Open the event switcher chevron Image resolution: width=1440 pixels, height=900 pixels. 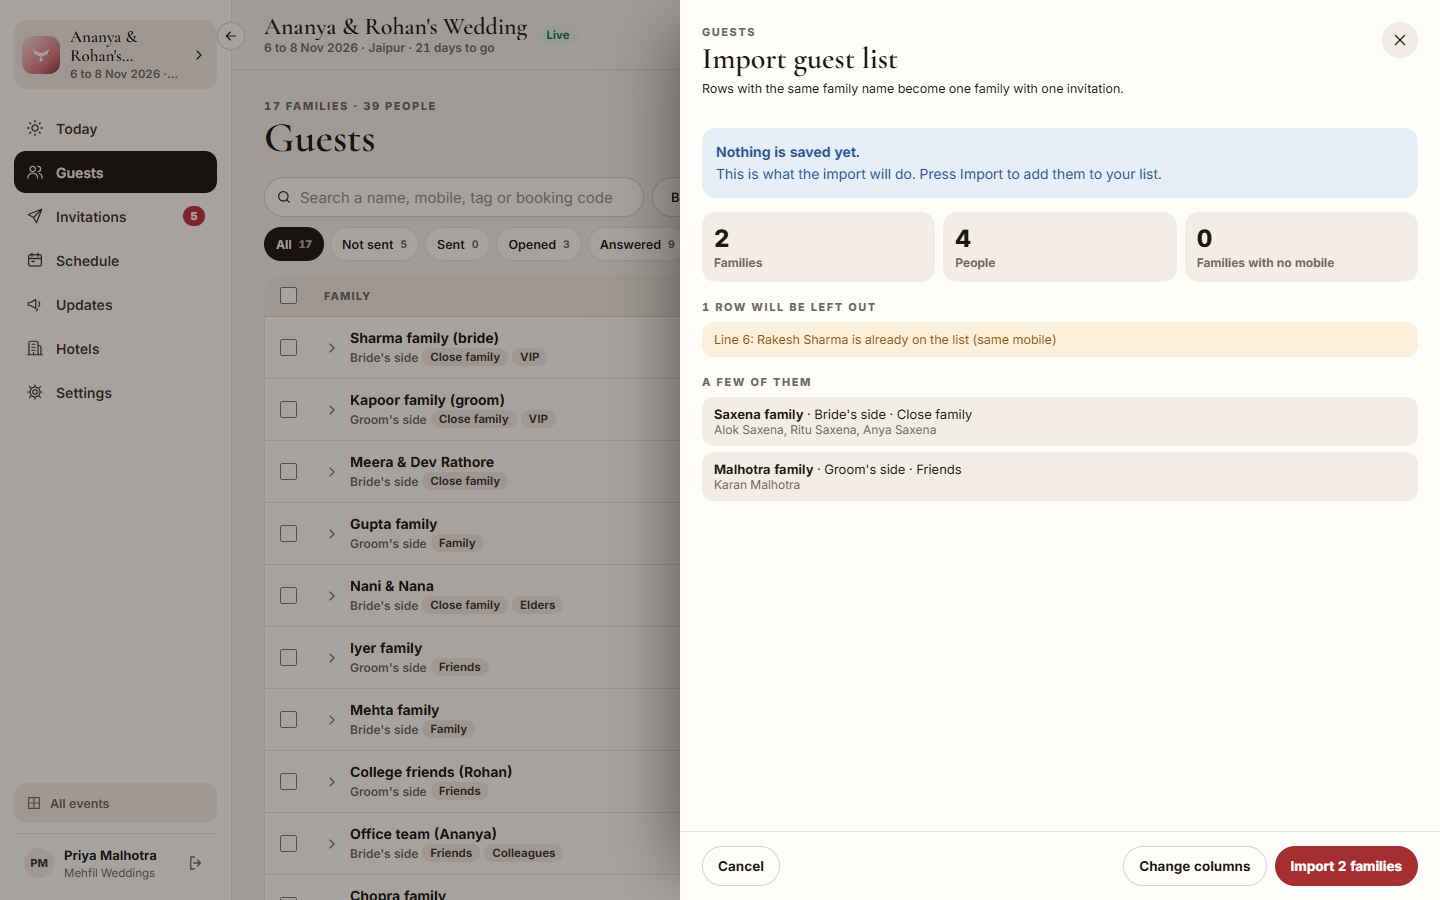click(199, 55)
